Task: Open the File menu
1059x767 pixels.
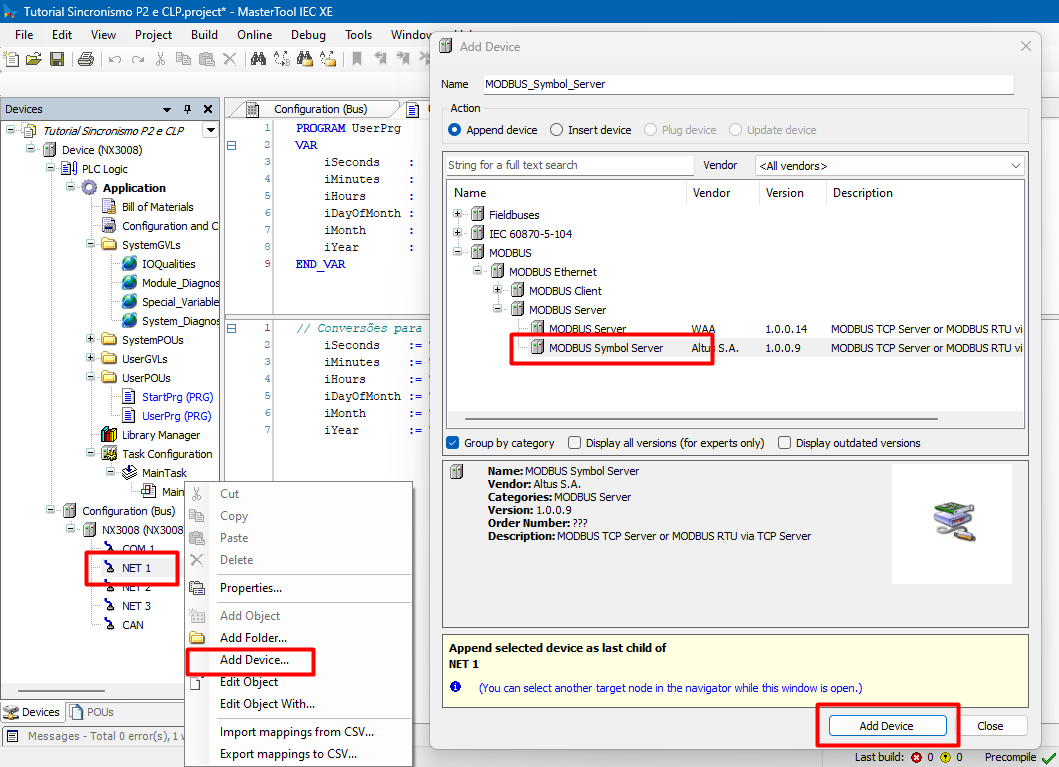Action: coord(24,35)
